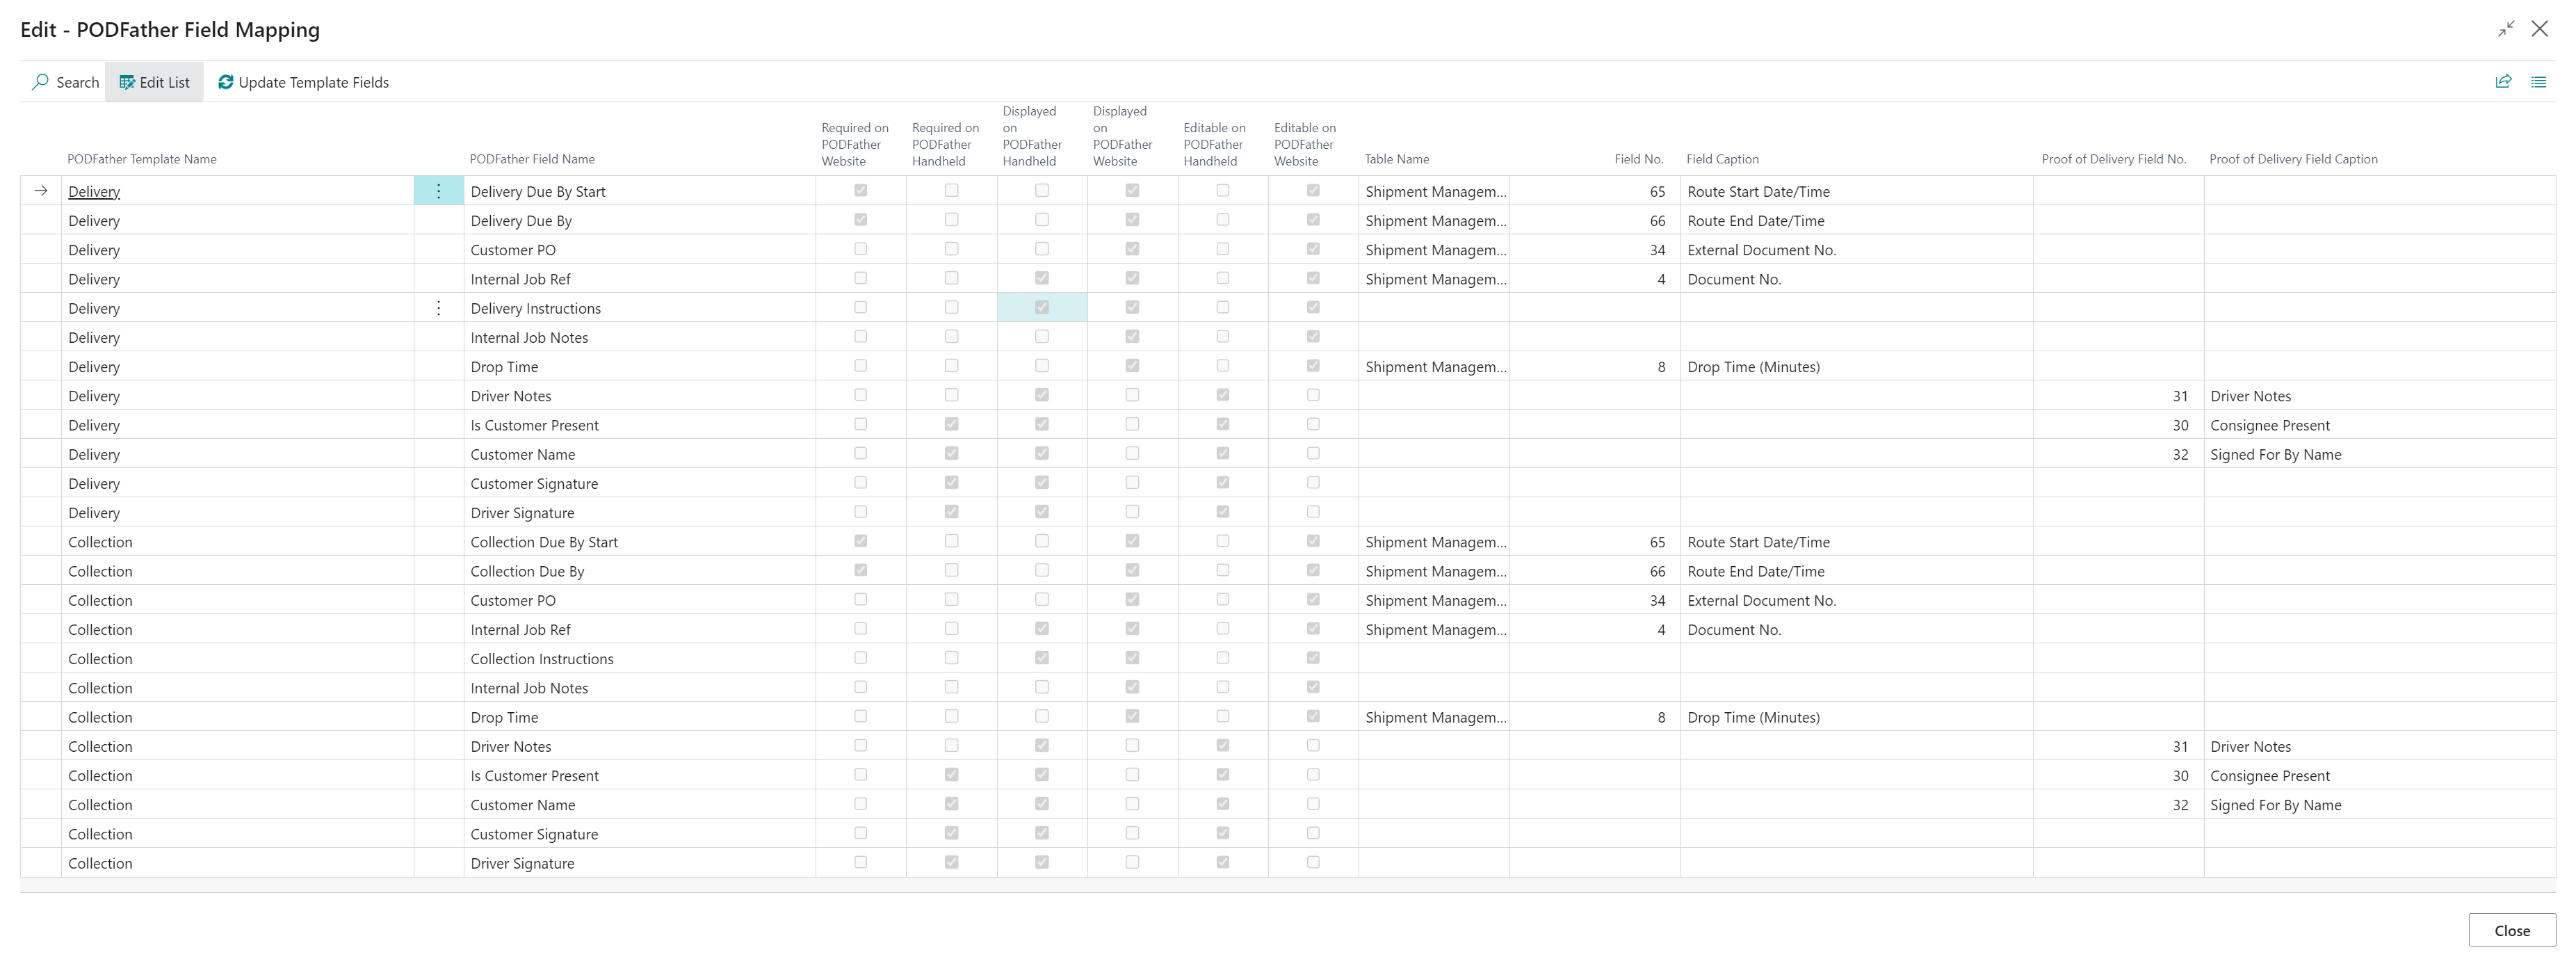Toggle Displayed on Handheld for Delivery Instructions

[1041, 307]
